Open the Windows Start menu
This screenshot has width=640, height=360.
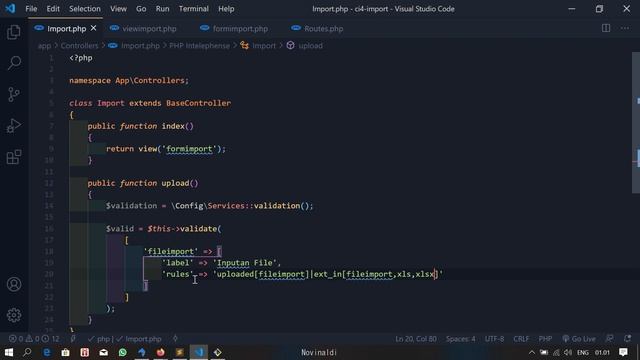click(9, 352)
